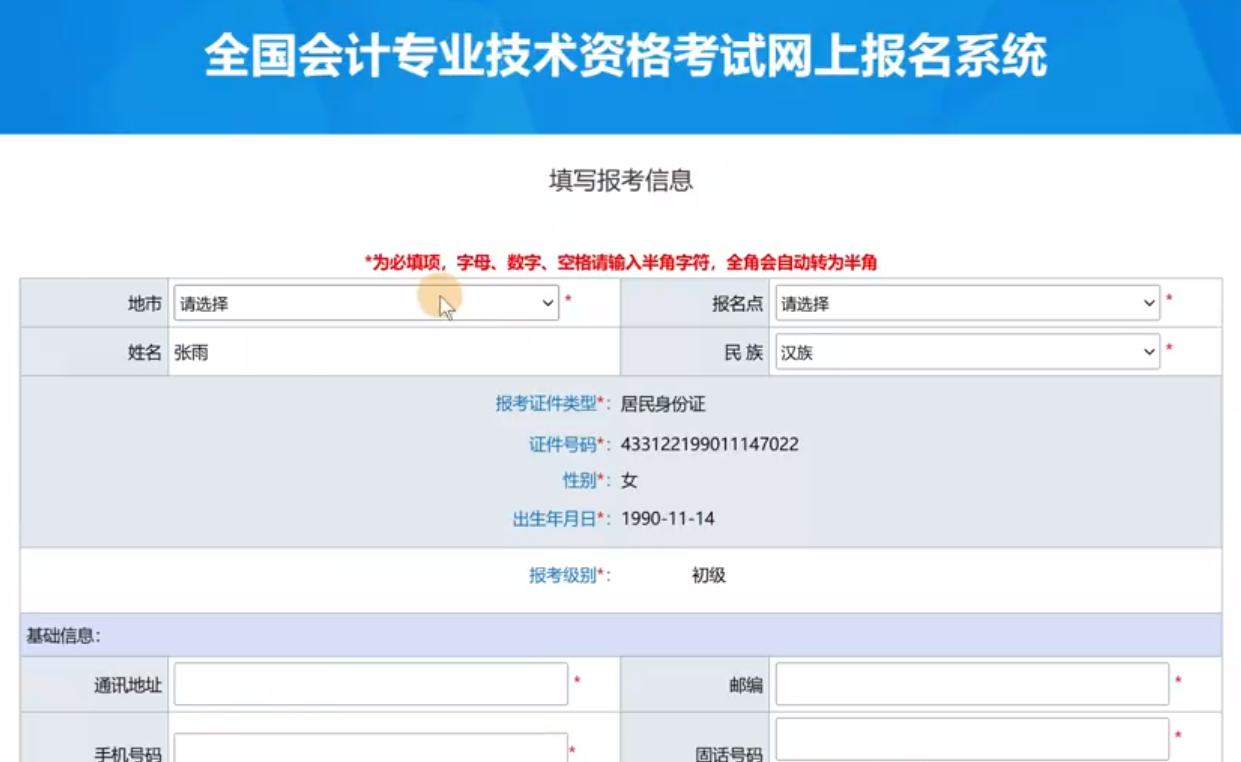Click the 证件号码 label
This screenshot has height=762, width=1241.
[x=563, y=444]
